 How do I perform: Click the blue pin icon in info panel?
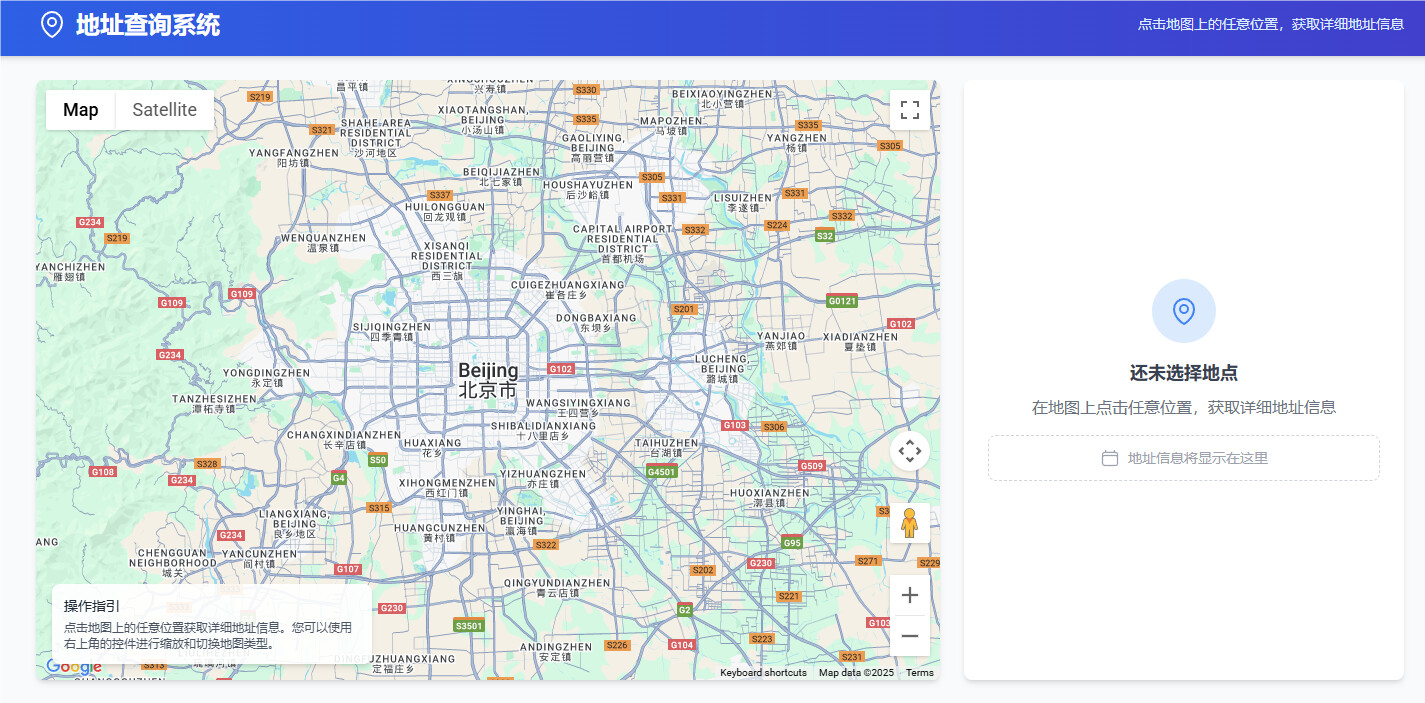click(1184, 311)
